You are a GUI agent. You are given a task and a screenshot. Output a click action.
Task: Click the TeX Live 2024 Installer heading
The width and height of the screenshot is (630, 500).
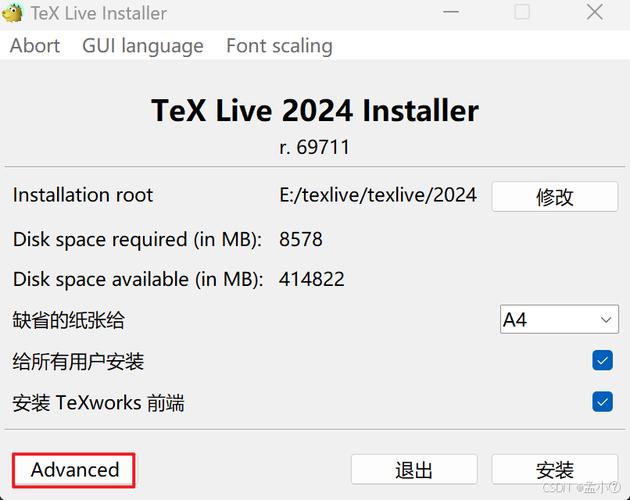pyautogui.click(x=315, y=110)
